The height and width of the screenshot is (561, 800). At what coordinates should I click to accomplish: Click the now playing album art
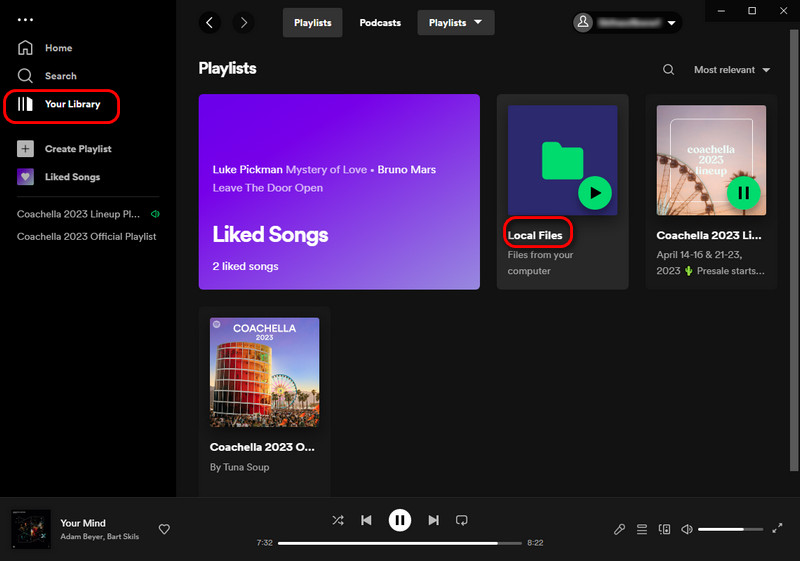tap(31, 529)
